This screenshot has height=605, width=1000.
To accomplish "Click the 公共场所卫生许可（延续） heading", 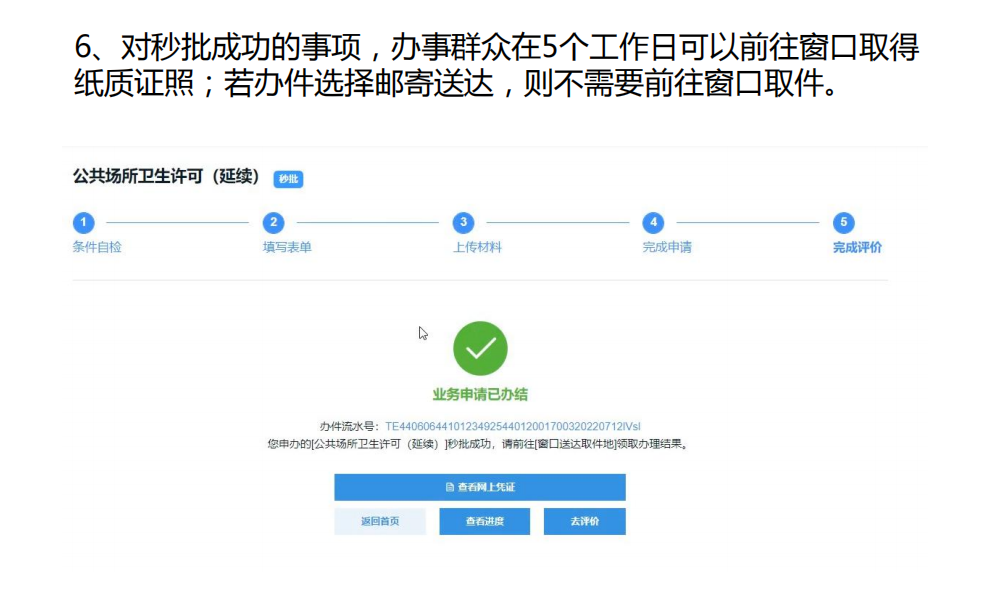I will pos(166,177).
